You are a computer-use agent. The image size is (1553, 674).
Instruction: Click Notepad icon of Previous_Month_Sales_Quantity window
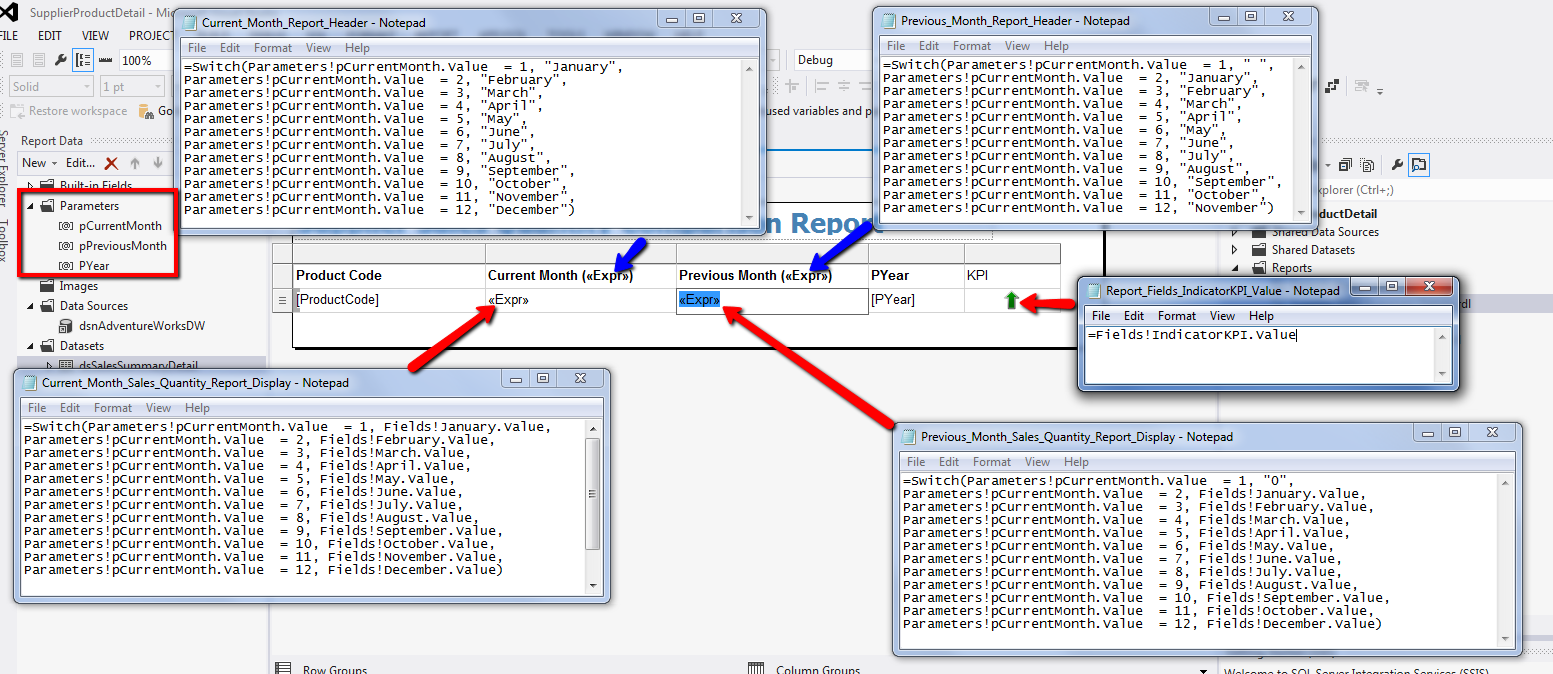coord(909,436)
